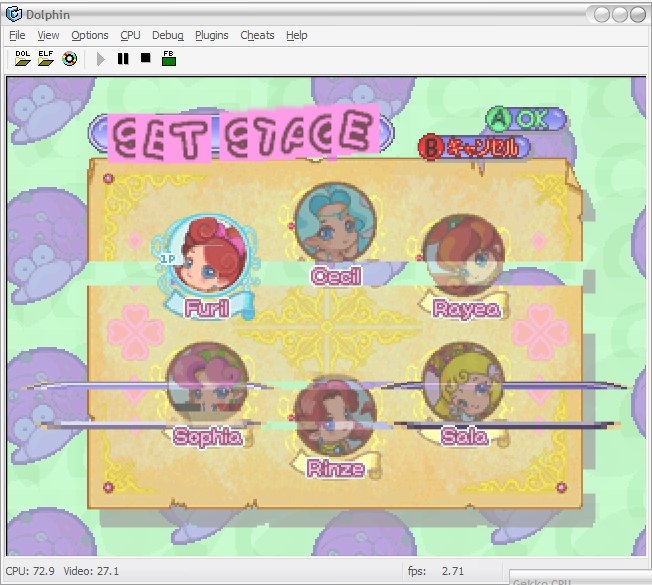Click the Rinze name label
This screenshot has height=585, width=652.
point(336,469)
